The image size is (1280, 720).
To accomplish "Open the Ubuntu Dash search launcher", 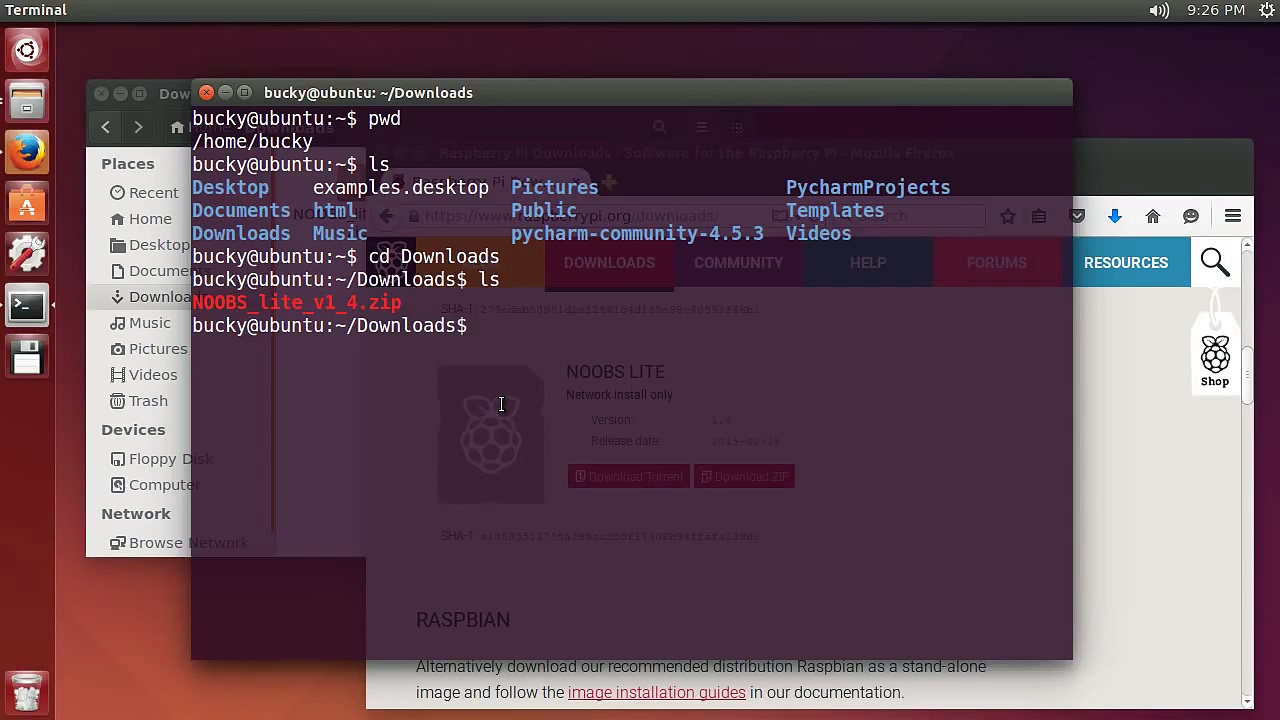I will (27, 49).
